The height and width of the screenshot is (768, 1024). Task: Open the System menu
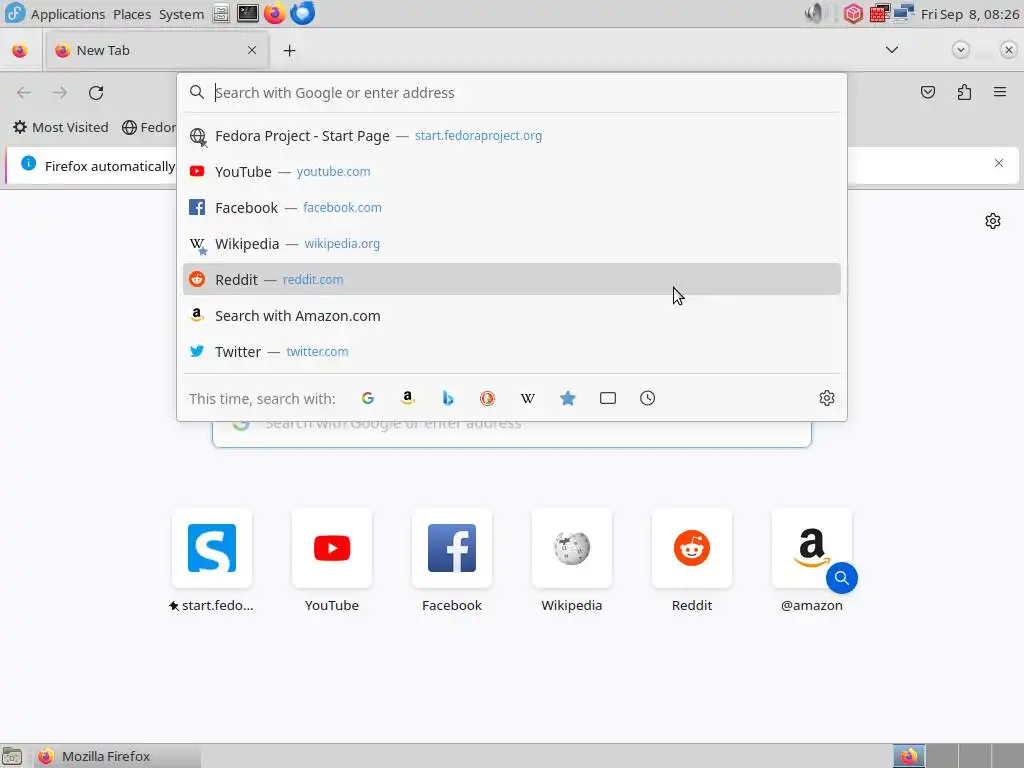[182, 14]
